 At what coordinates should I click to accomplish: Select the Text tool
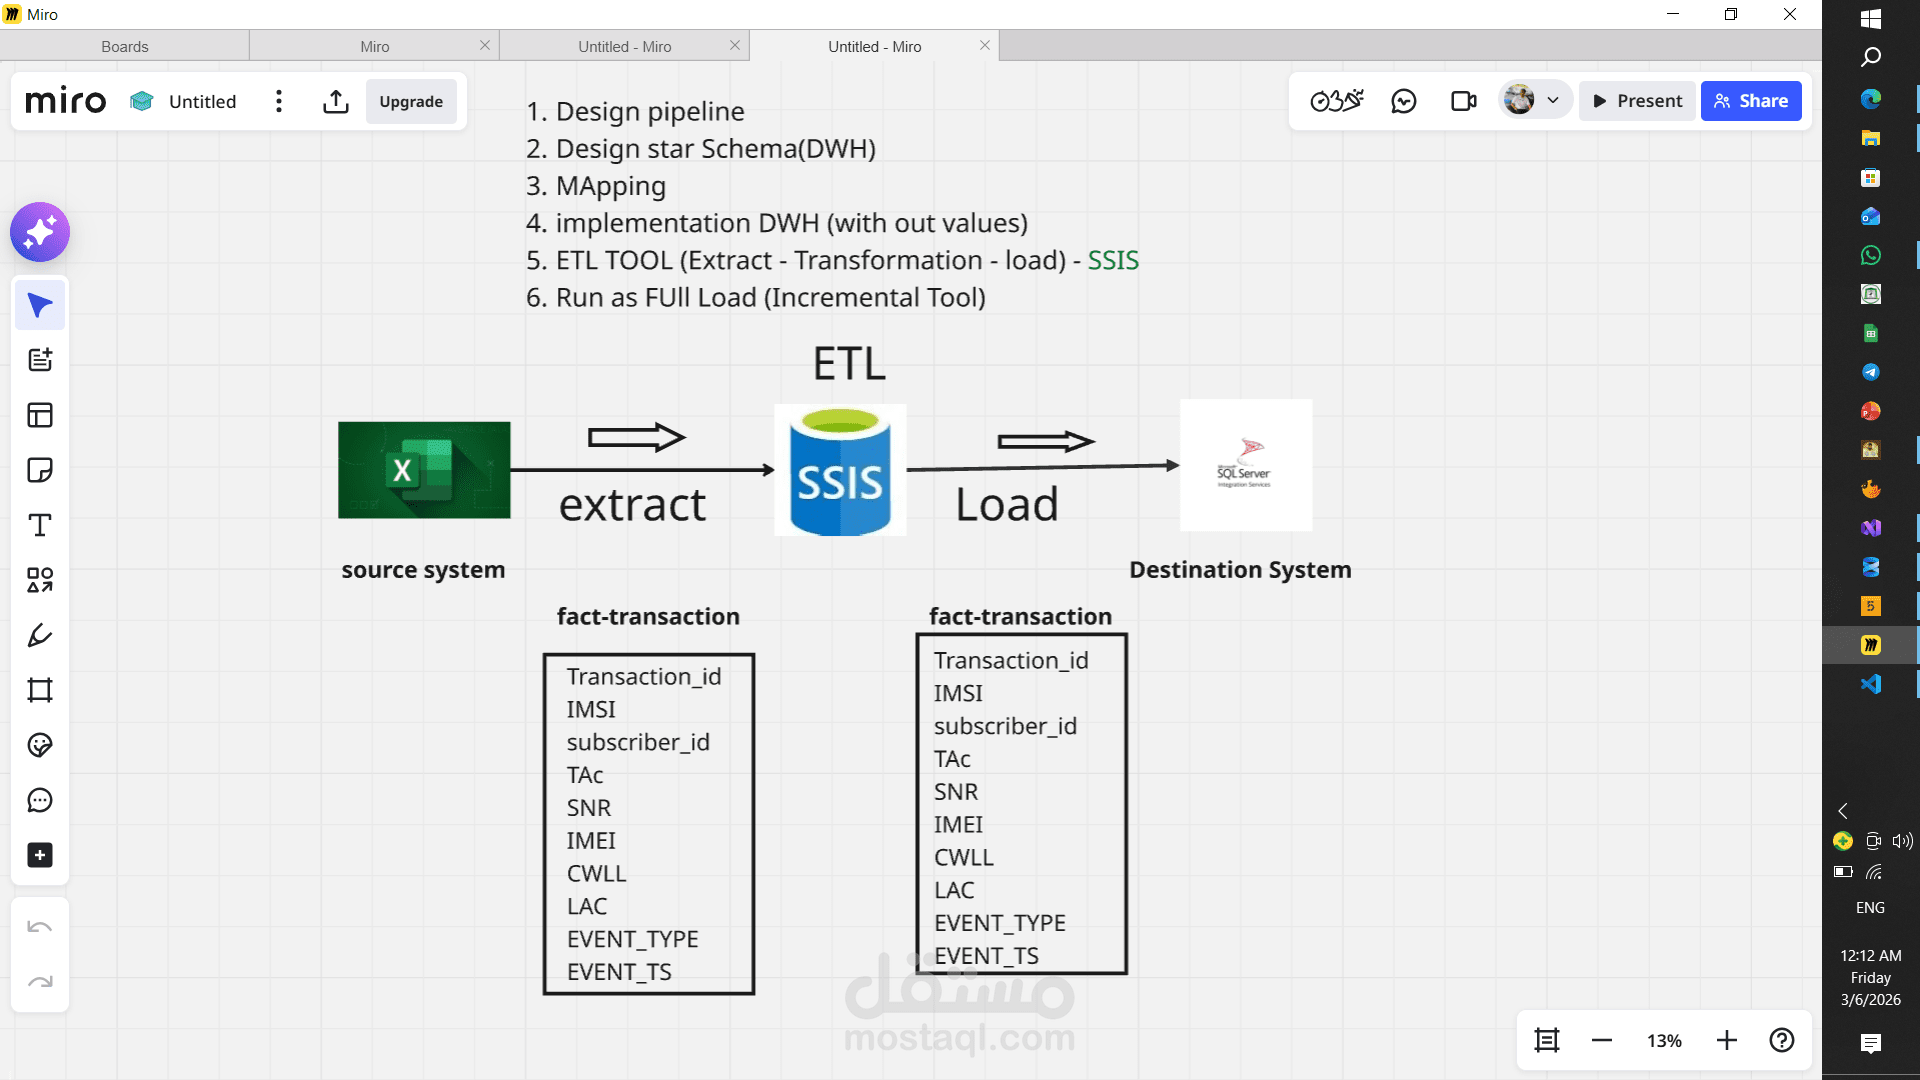click(40, 525)
